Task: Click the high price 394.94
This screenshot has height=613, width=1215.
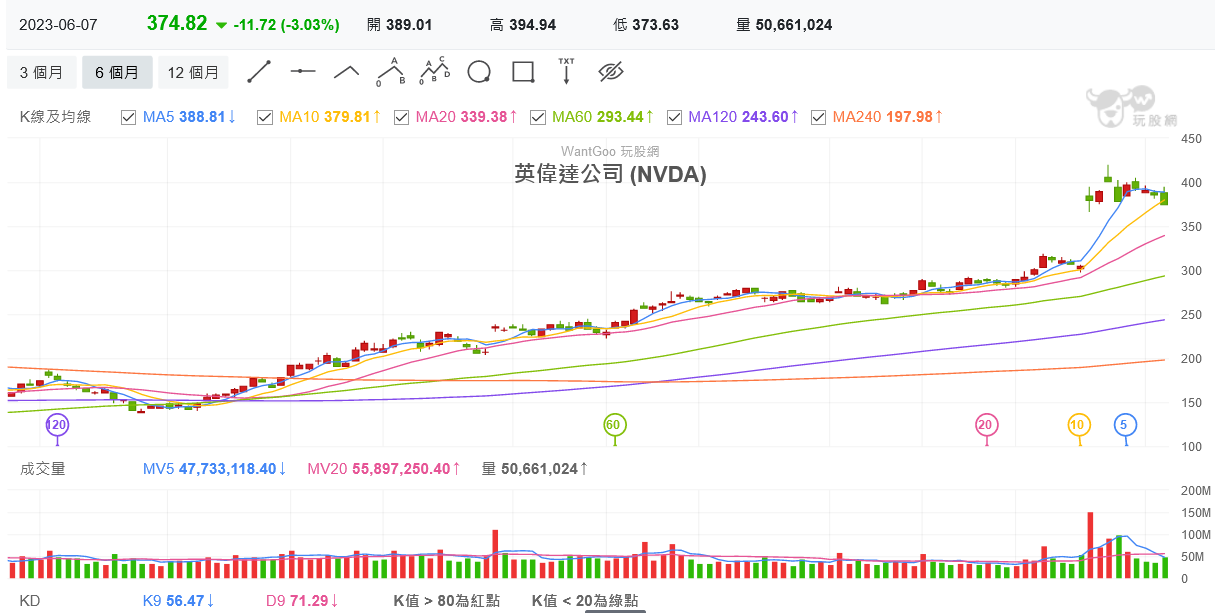Action: [x=533, y=25]
